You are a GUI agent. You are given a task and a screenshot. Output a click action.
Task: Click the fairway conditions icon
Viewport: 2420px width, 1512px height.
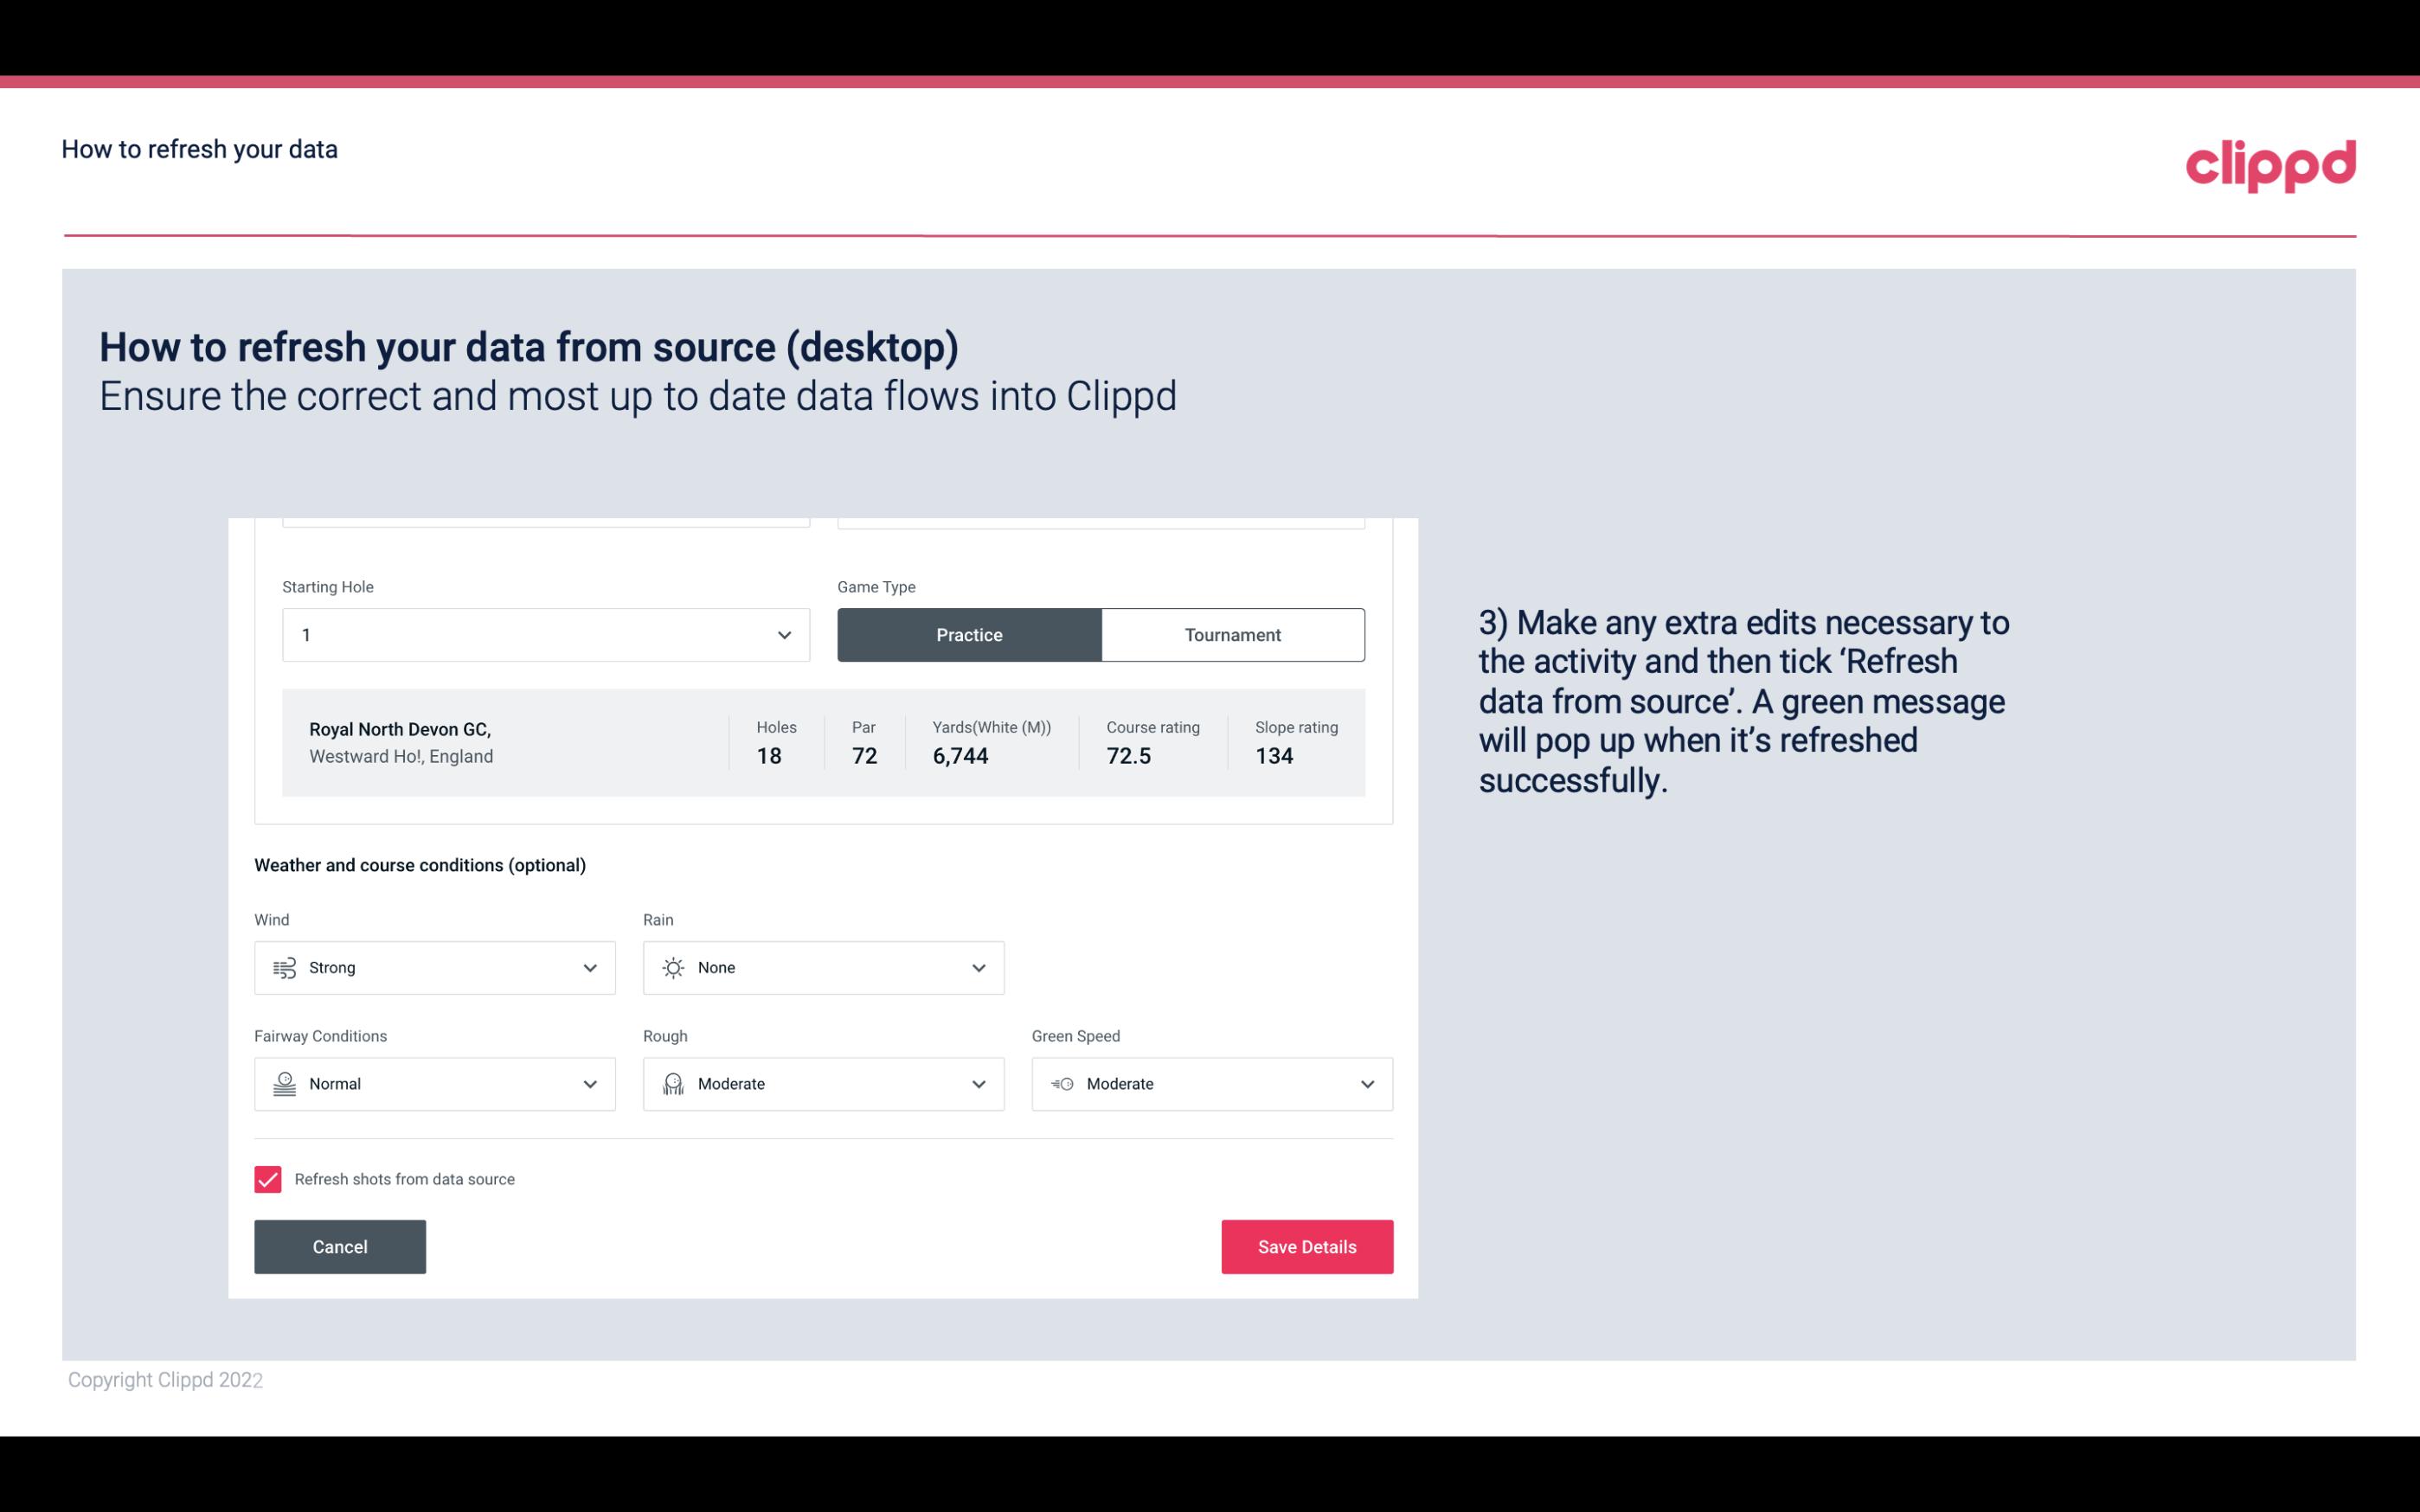coord(282,1084)
